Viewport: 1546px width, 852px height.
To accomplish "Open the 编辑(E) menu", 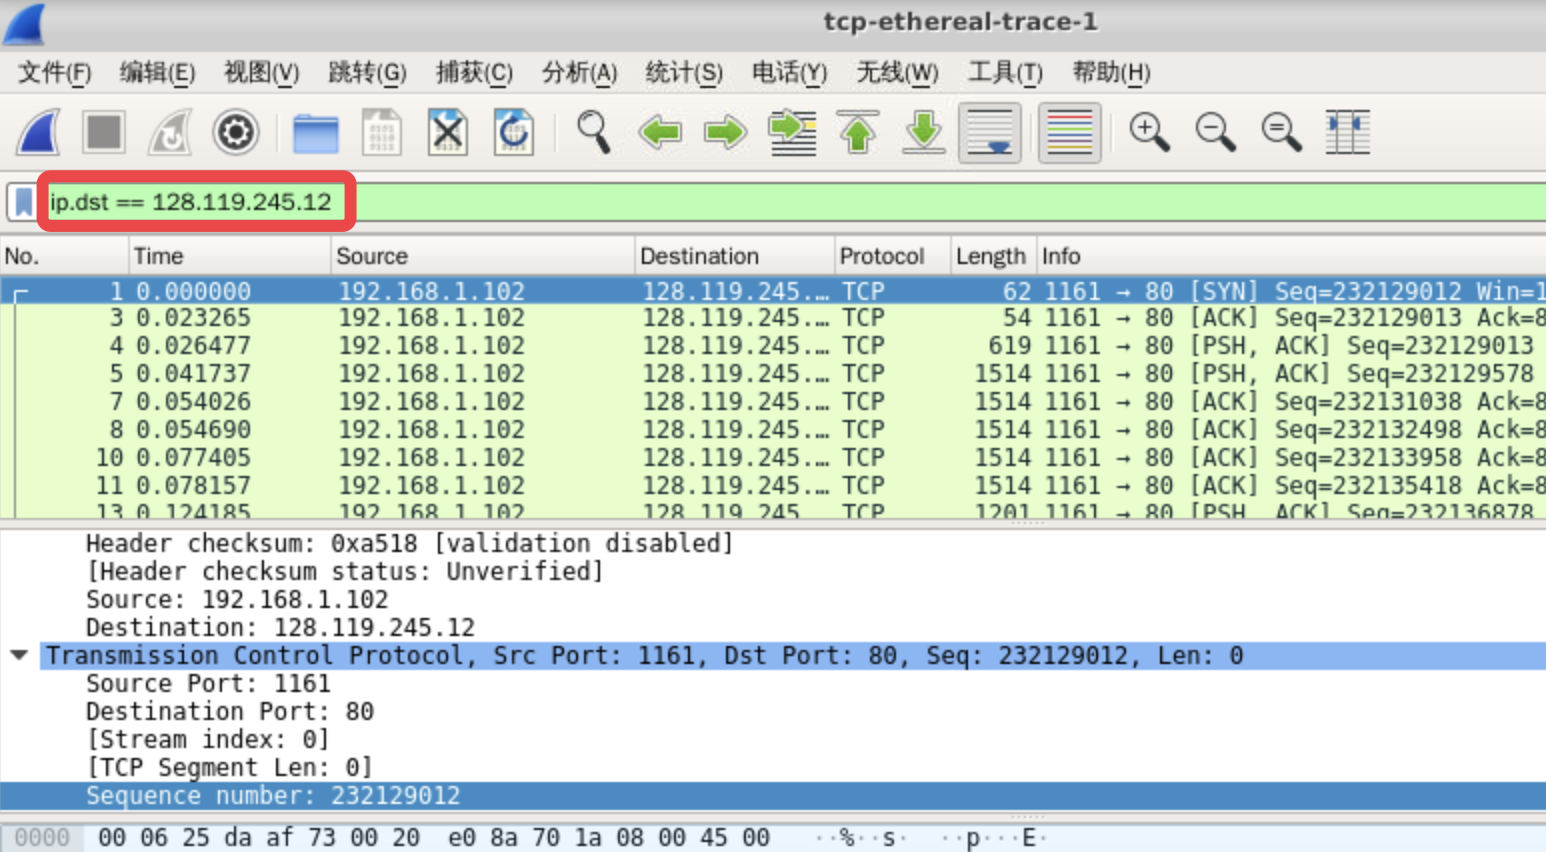I will pyautogui.click(x=157, y=73).
